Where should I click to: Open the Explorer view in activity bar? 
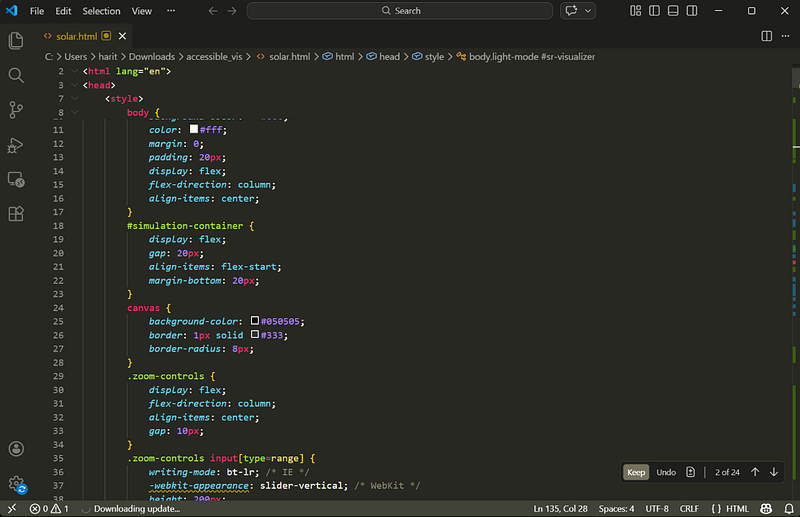coord(16,41)
